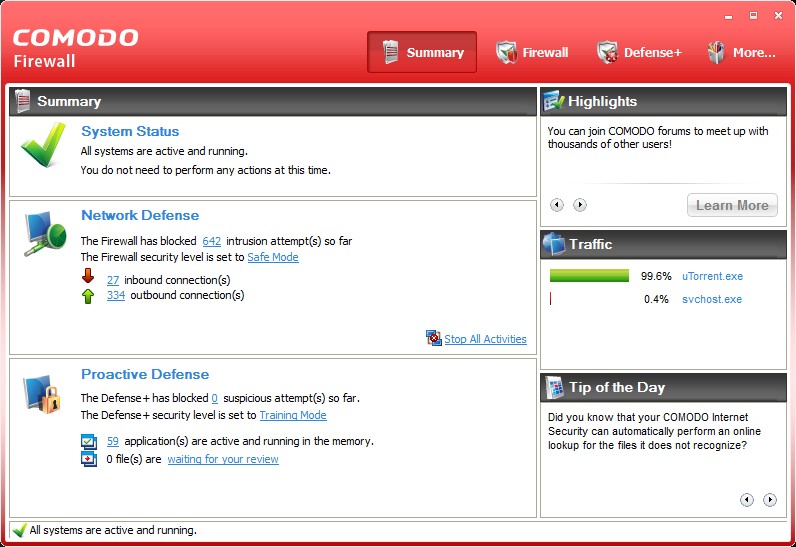Click the Learn More button

click(x=732, y=205)
